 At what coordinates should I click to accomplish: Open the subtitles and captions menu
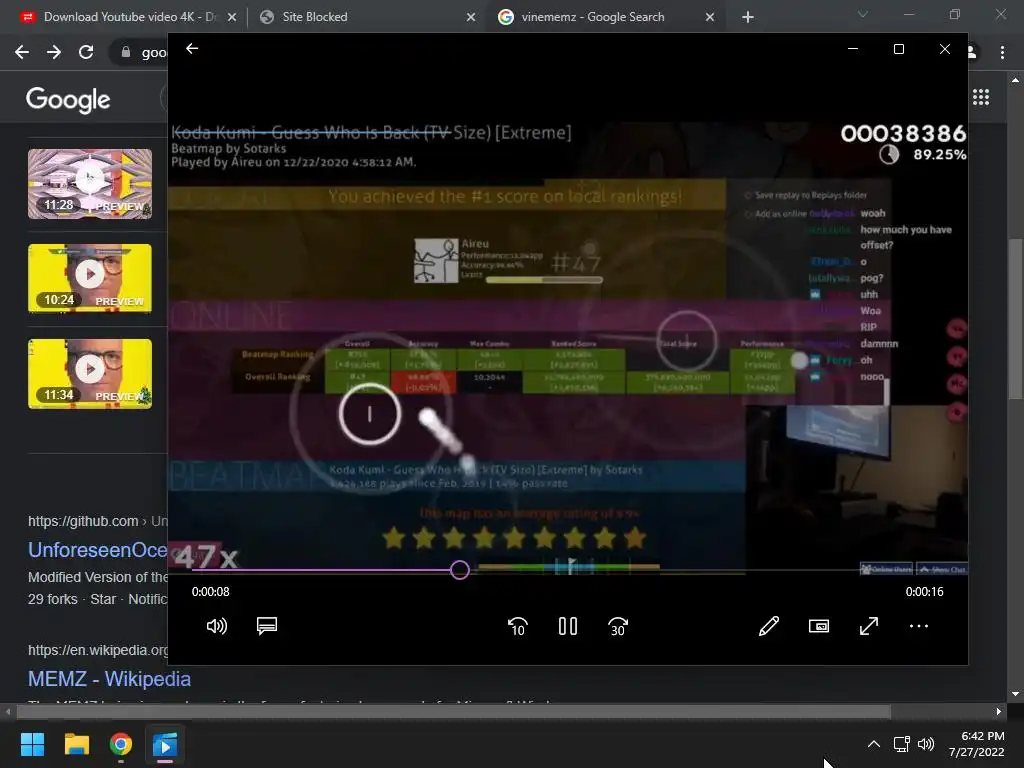[266, 626]
